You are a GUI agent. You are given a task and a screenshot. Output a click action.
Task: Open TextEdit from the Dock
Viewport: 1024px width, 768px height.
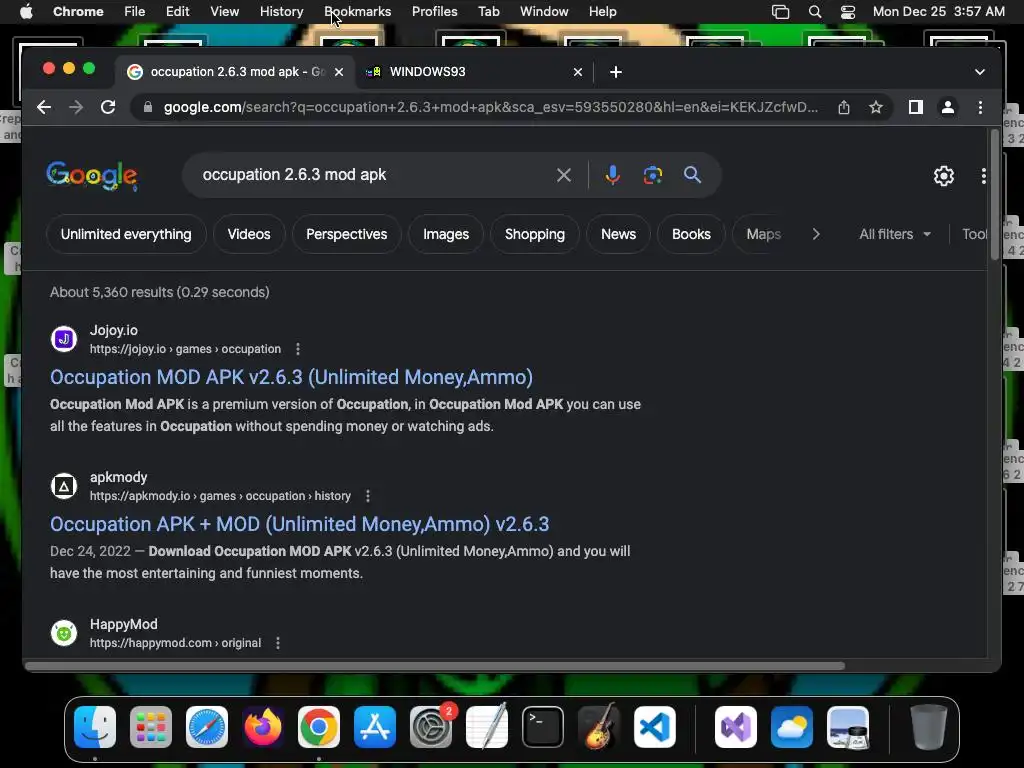pyautogui.click(x=487, y=727)
